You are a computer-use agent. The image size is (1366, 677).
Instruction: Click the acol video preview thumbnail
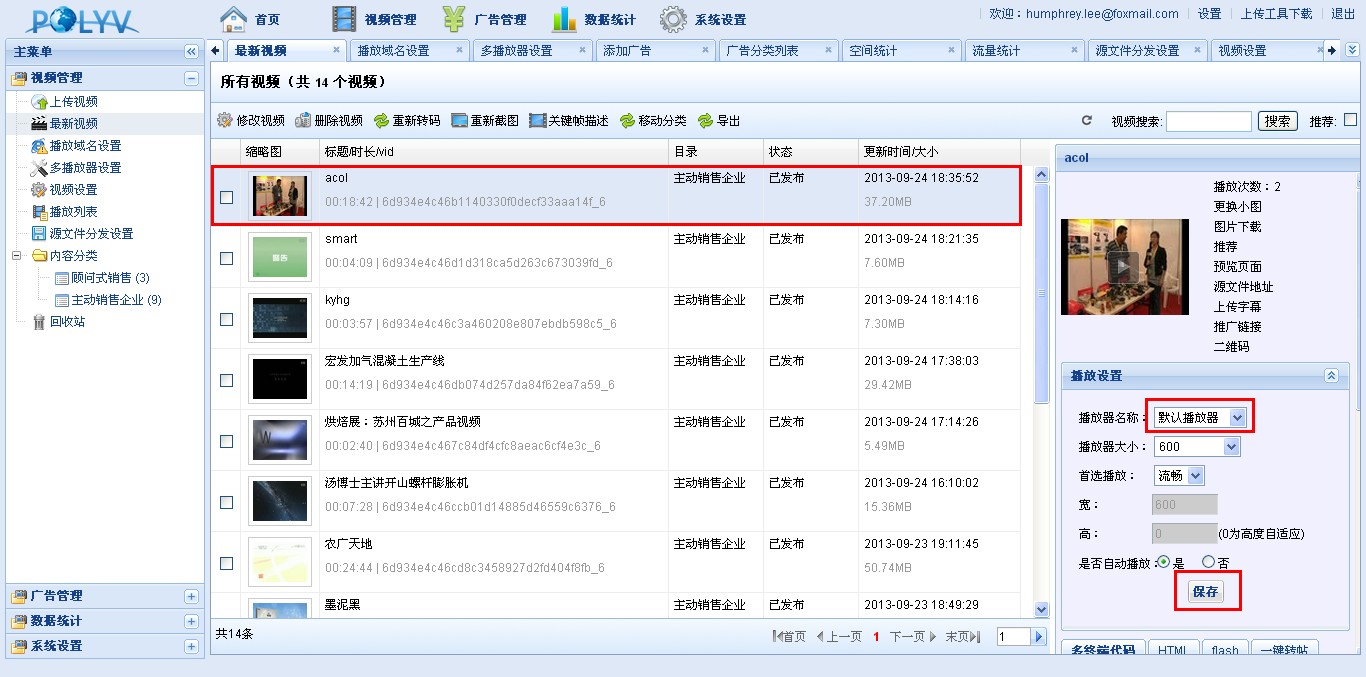(x=1124, y=266)
